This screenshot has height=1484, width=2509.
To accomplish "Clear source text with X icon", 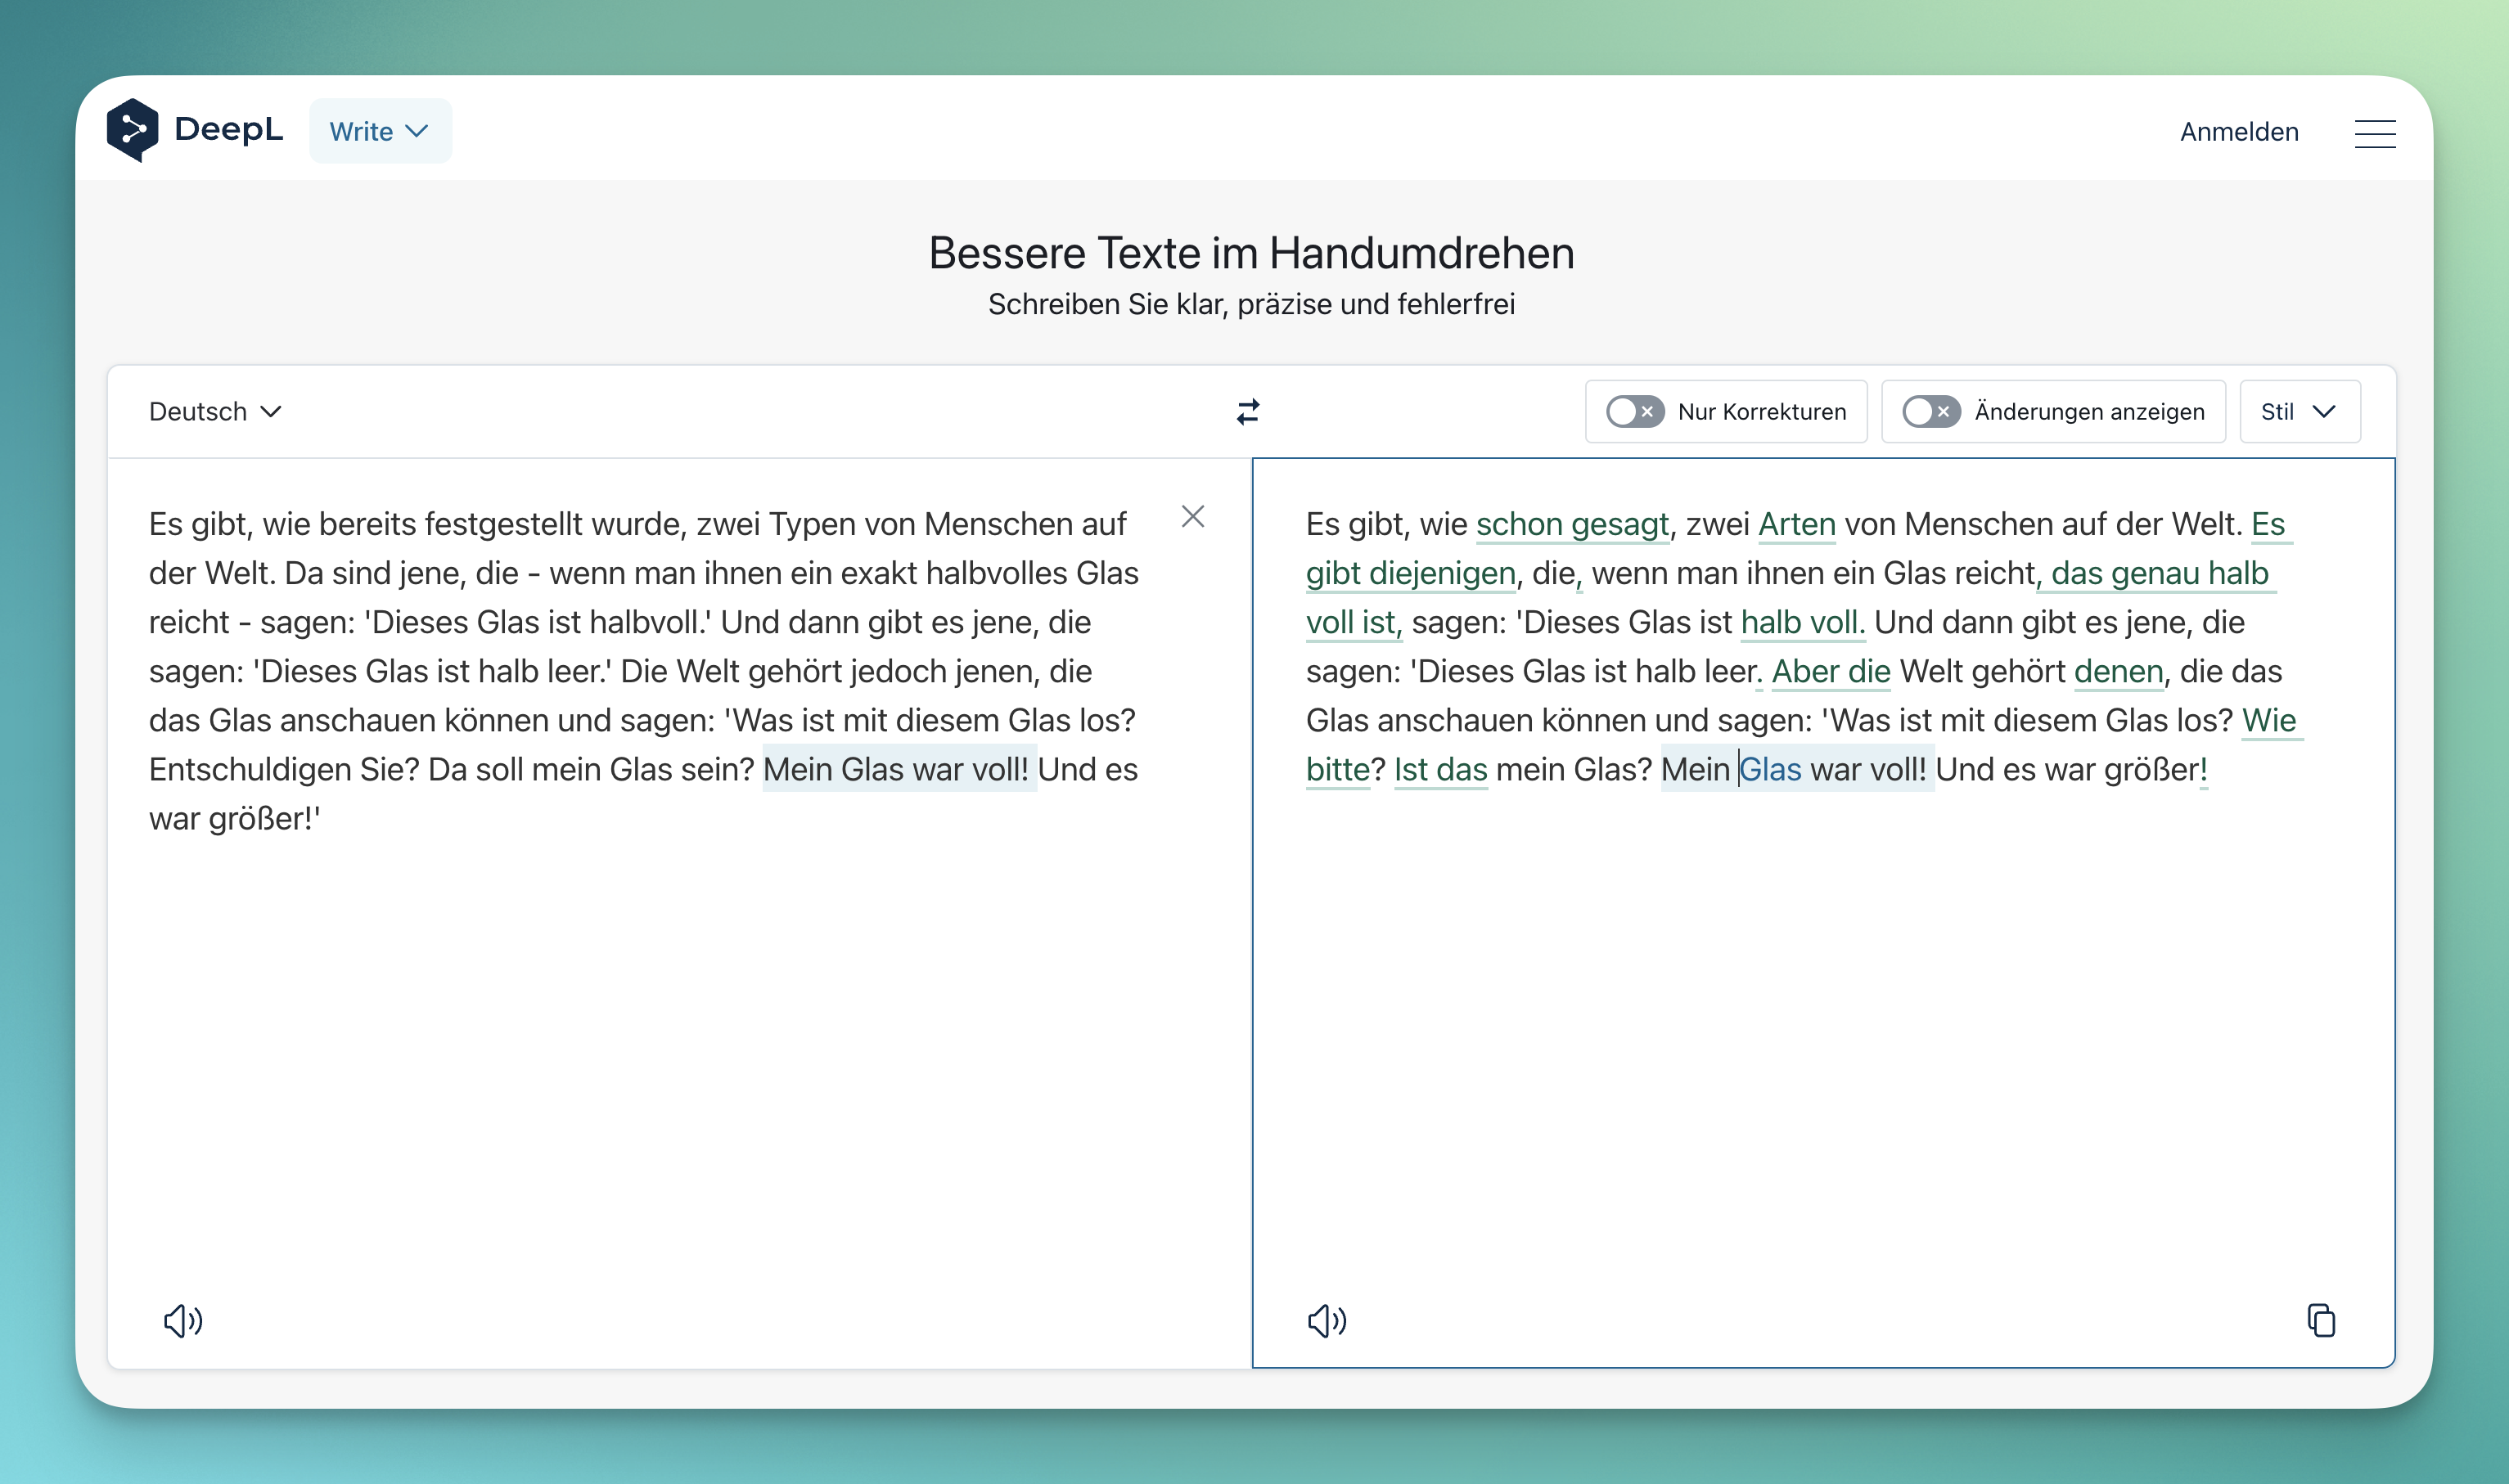I will click(1192, 517).
